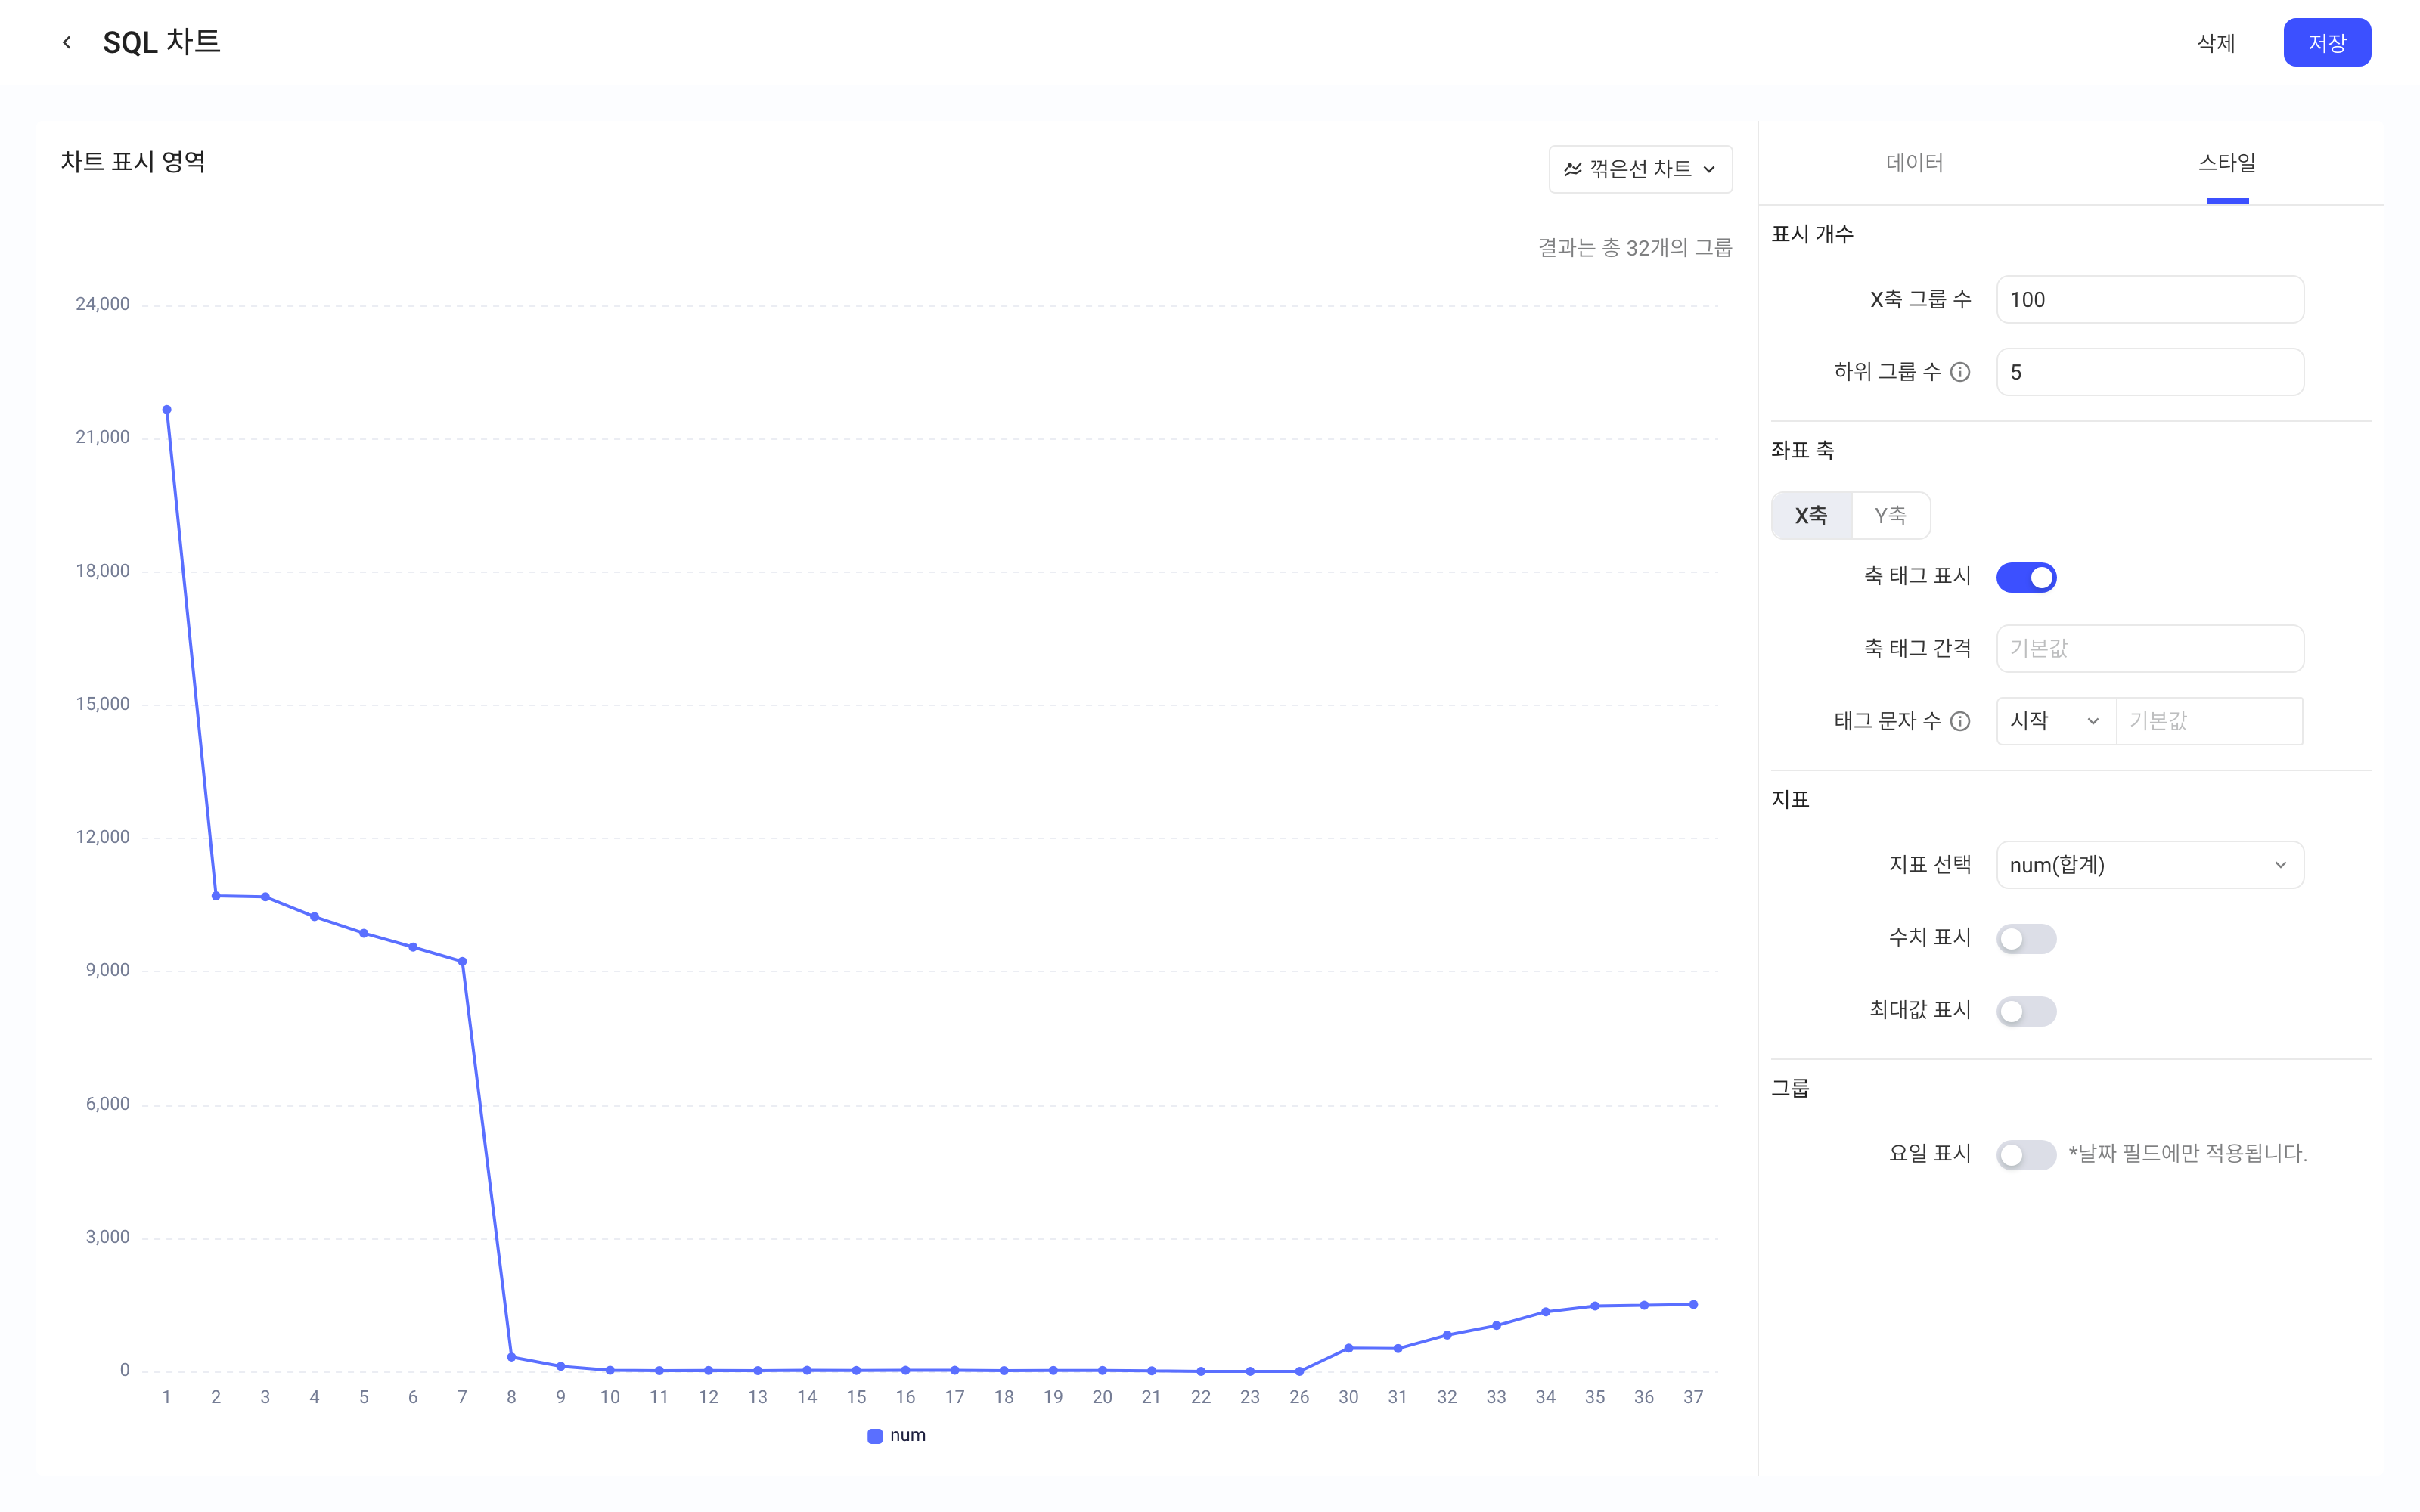This screenshot has height=1512, width=2420.
Task: Open the 시작 position dropdown
Action: tap(2056, 721)
